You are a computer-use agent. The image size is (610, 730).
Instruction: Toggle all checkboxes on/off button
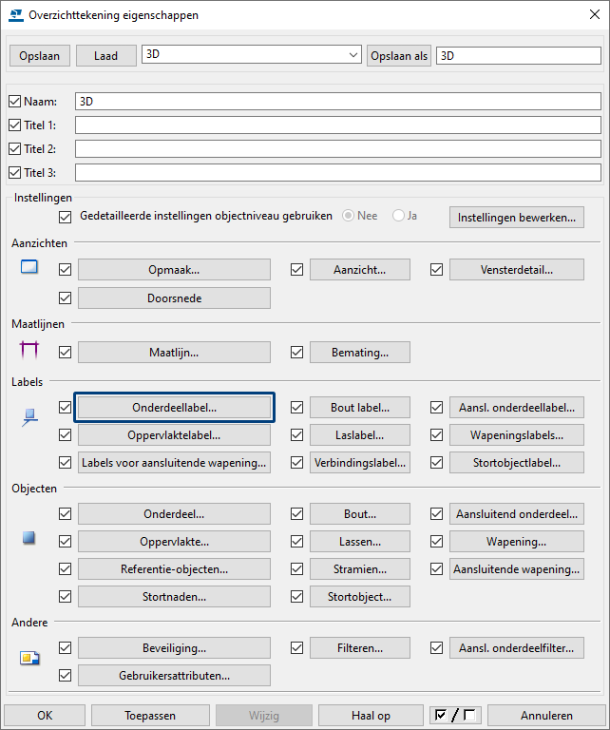pos(455,715)
